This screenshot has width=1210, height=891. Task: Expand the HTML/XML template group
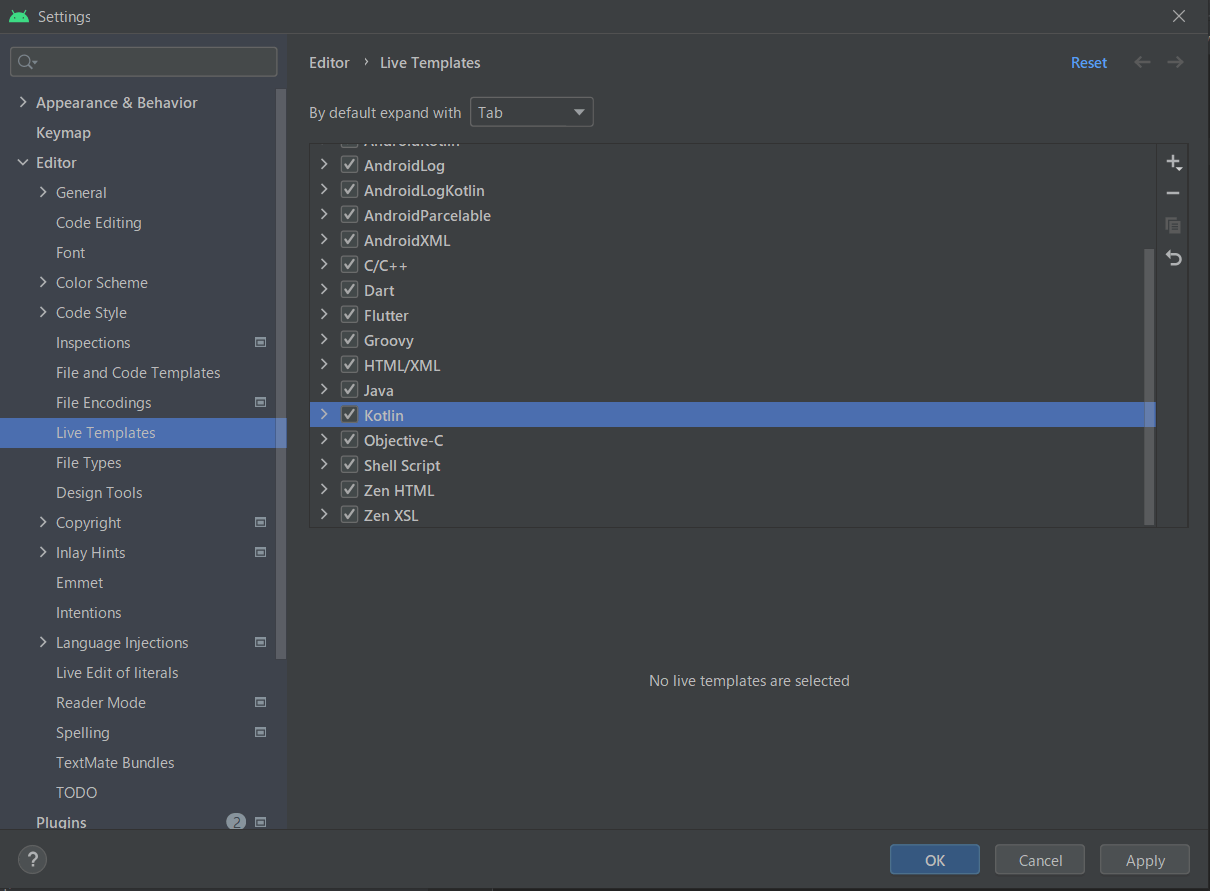323,364
